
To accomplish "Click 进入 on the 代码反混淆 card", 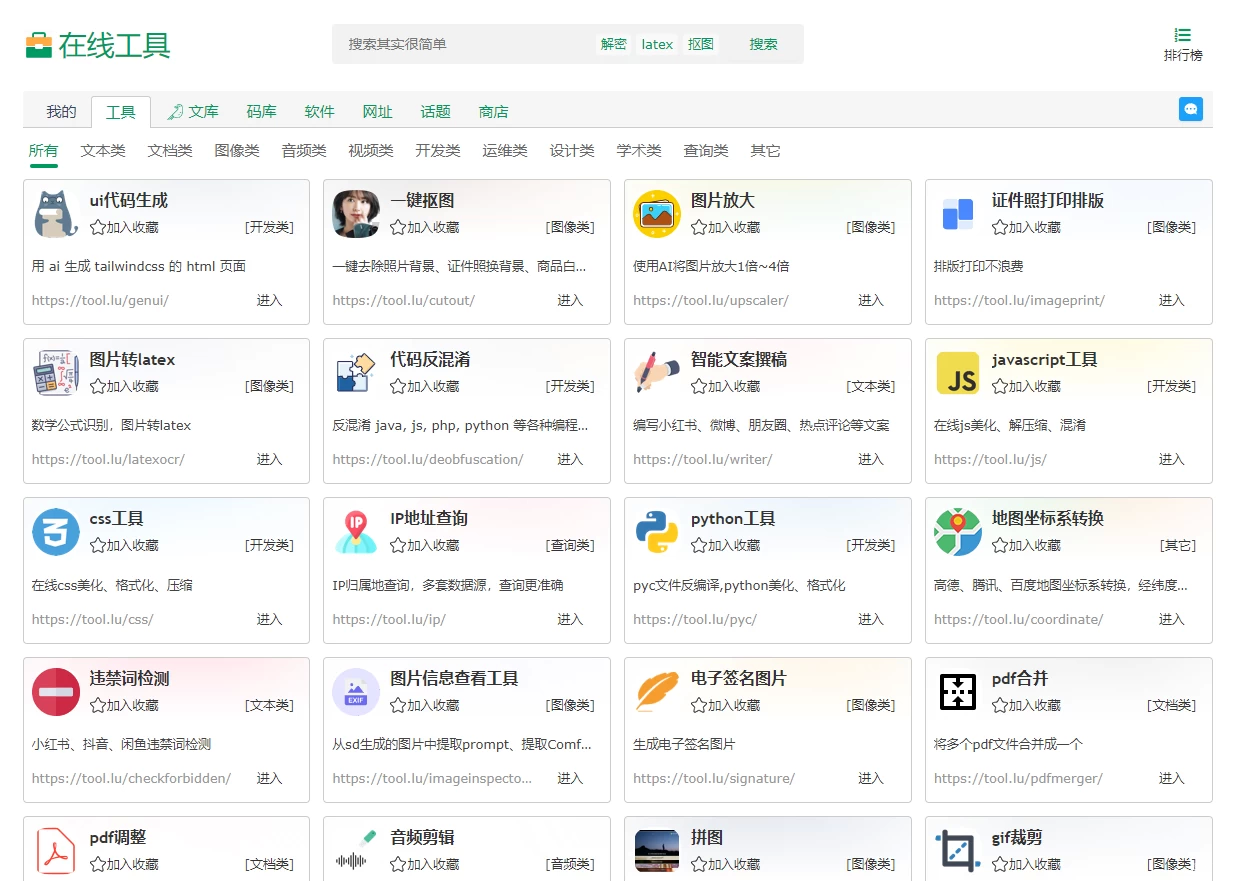I will [x=569, y=459].
